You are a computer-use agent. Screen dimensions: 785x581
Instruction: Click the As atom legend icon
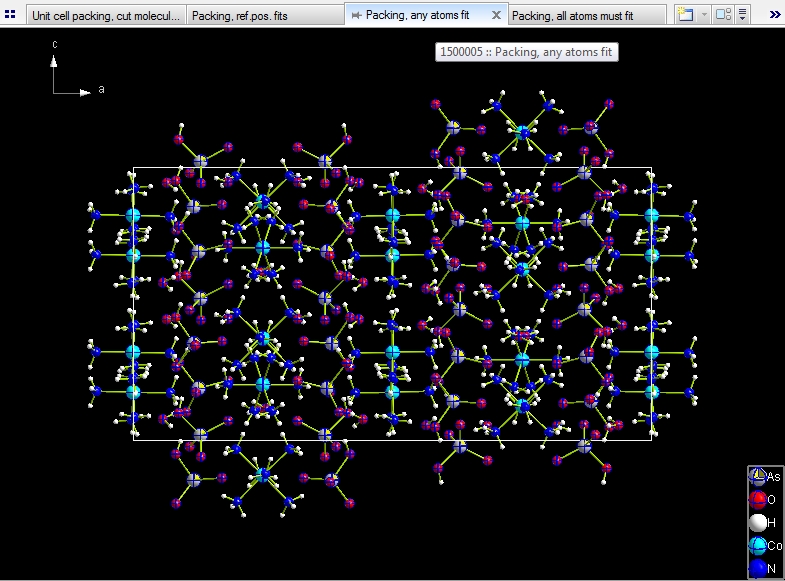tap(758, 477)
